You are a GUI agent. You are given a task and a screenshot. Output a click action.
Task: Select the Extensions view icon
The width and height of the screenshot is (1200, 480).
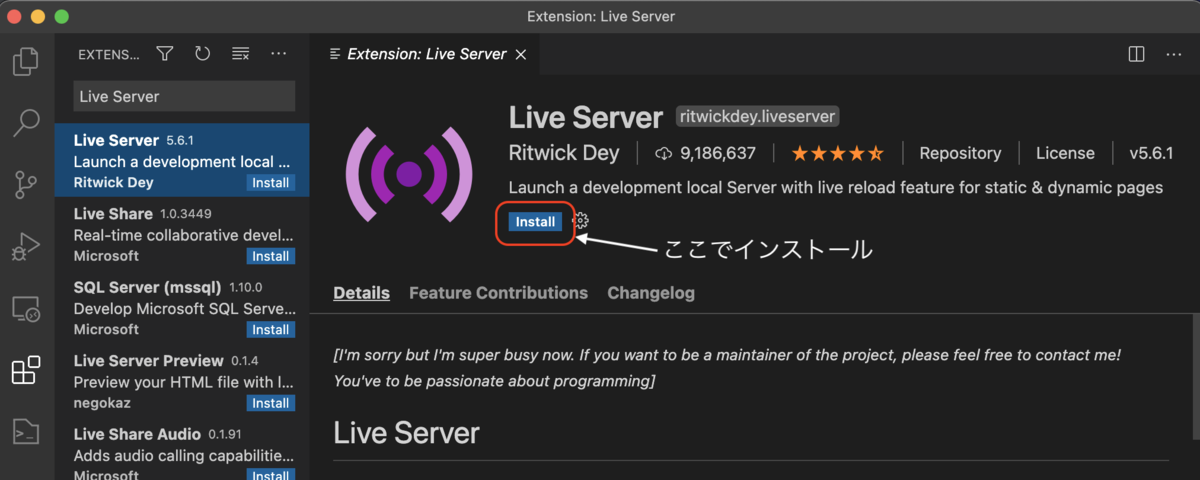click(25, 371)
